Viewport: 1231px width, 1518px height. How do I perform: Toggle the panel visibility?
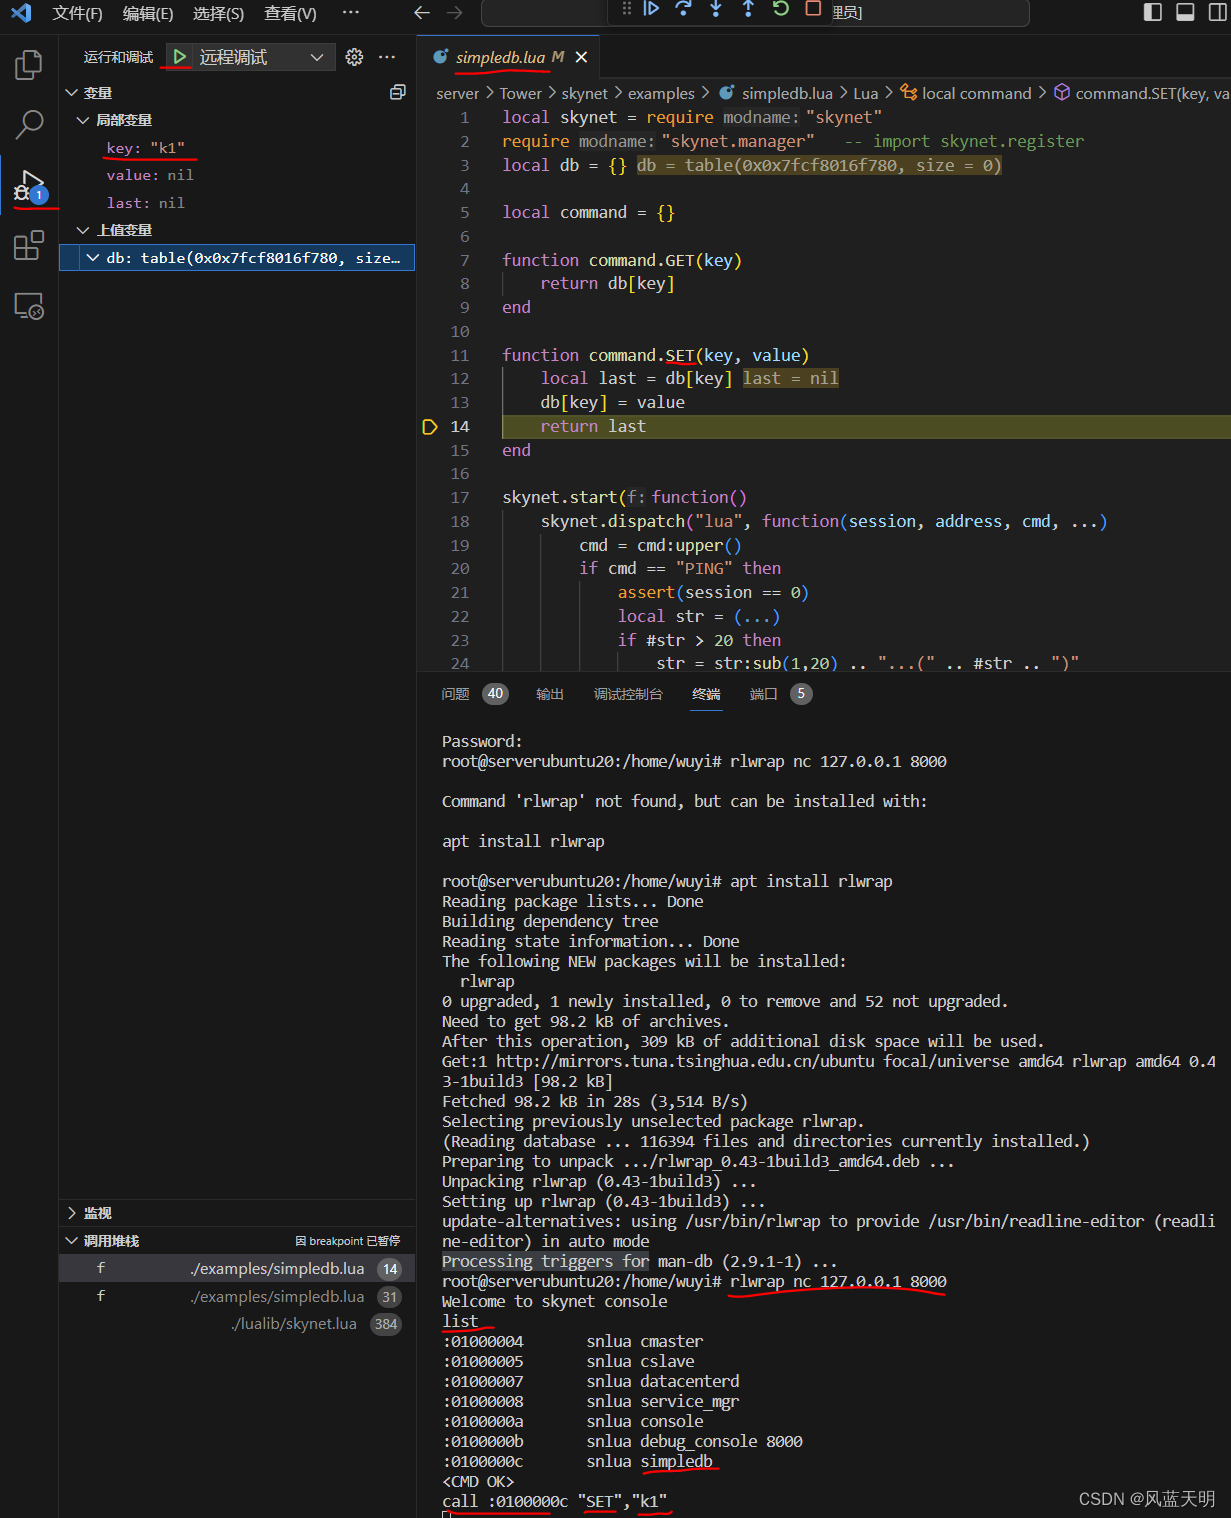(1185, 12)
